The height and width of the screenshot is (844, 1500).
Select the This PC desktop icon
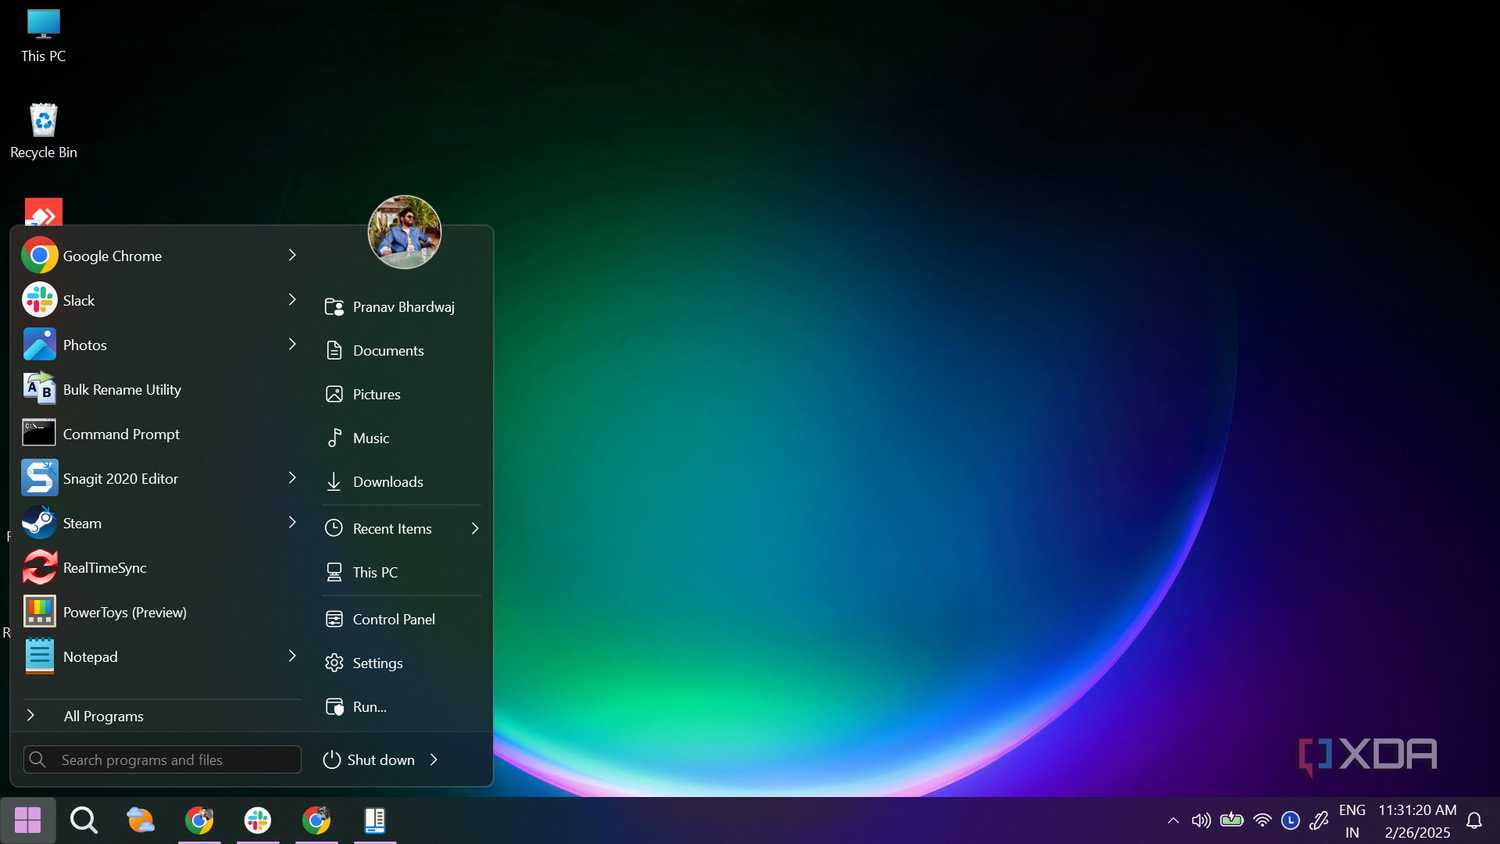(43, 36)
